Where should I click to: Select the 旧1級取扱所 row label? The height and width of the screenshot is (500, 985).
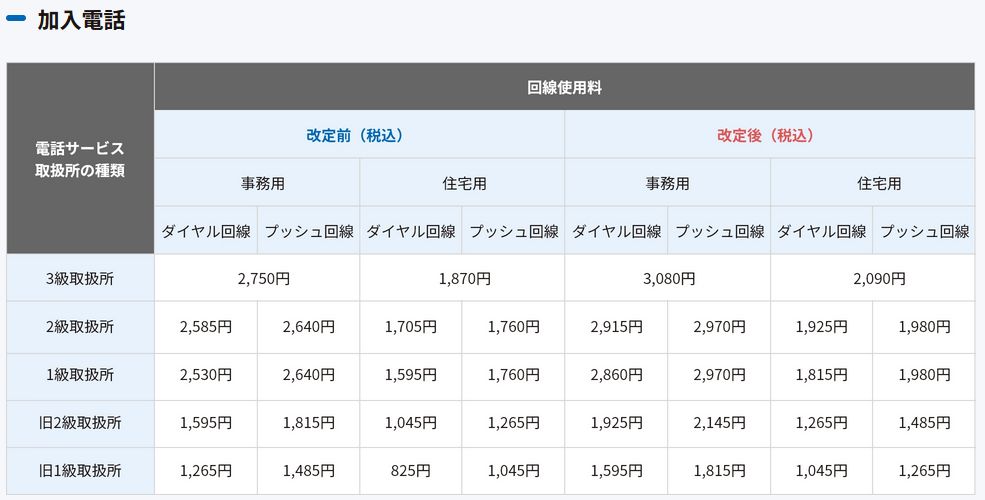click(80, 471)
